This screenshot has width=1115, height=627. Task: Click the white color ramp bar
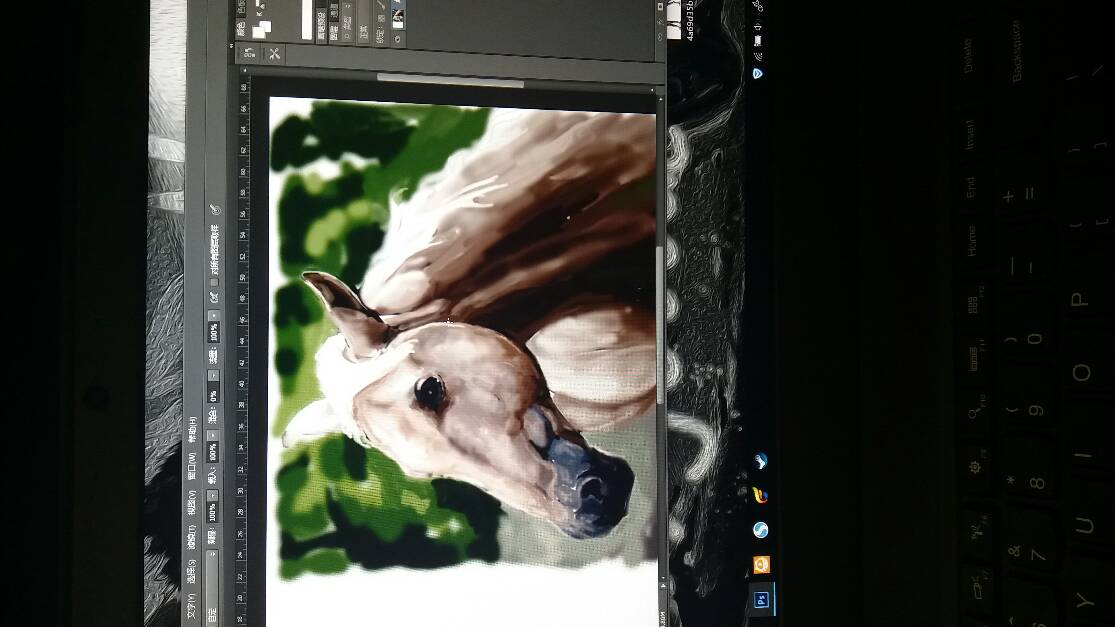(x=306, y=19)
